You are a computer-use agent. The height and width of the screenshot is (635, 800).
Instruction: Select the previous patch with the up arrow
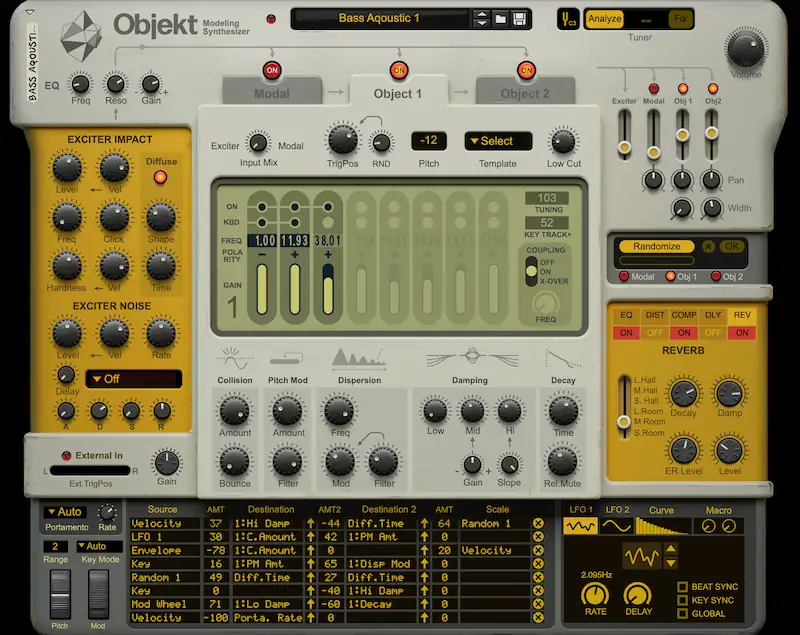coord(481,14)
